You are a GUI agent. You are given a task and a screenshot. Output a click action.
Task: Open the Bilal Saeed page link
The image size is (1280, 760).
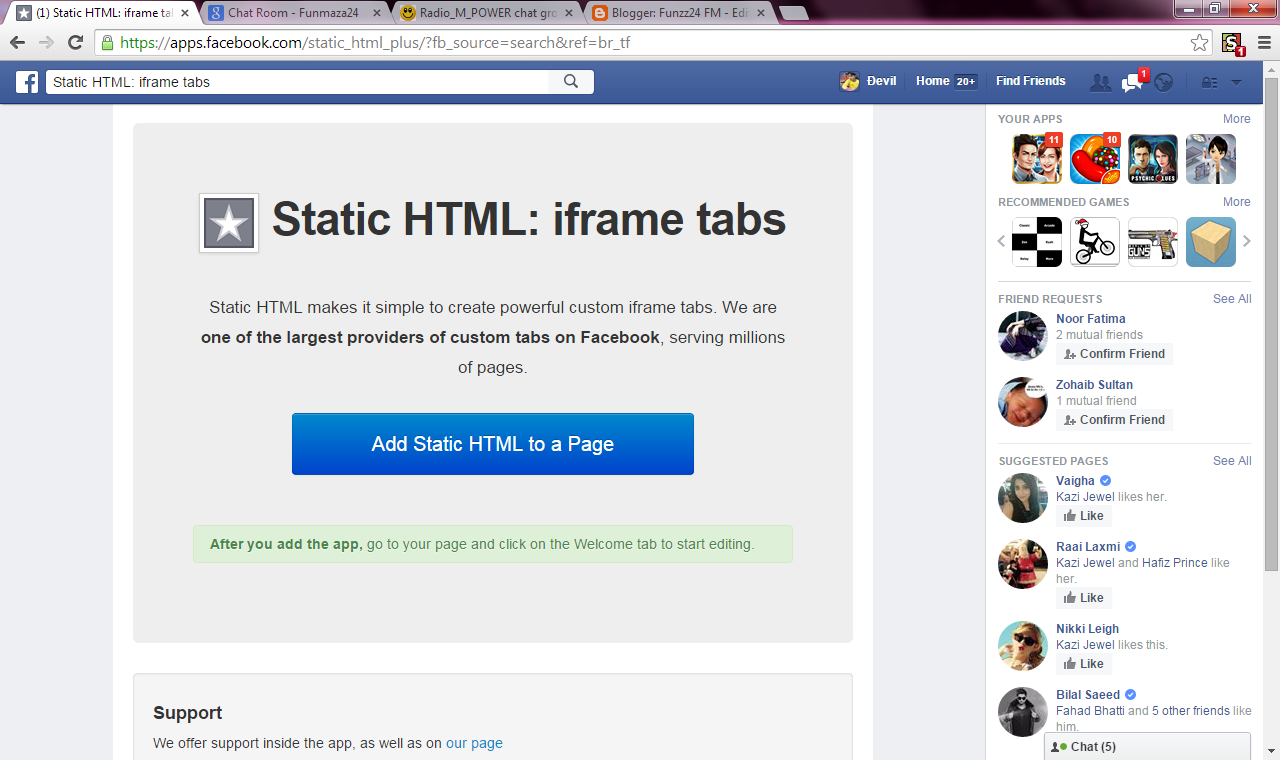point(1088,695)
